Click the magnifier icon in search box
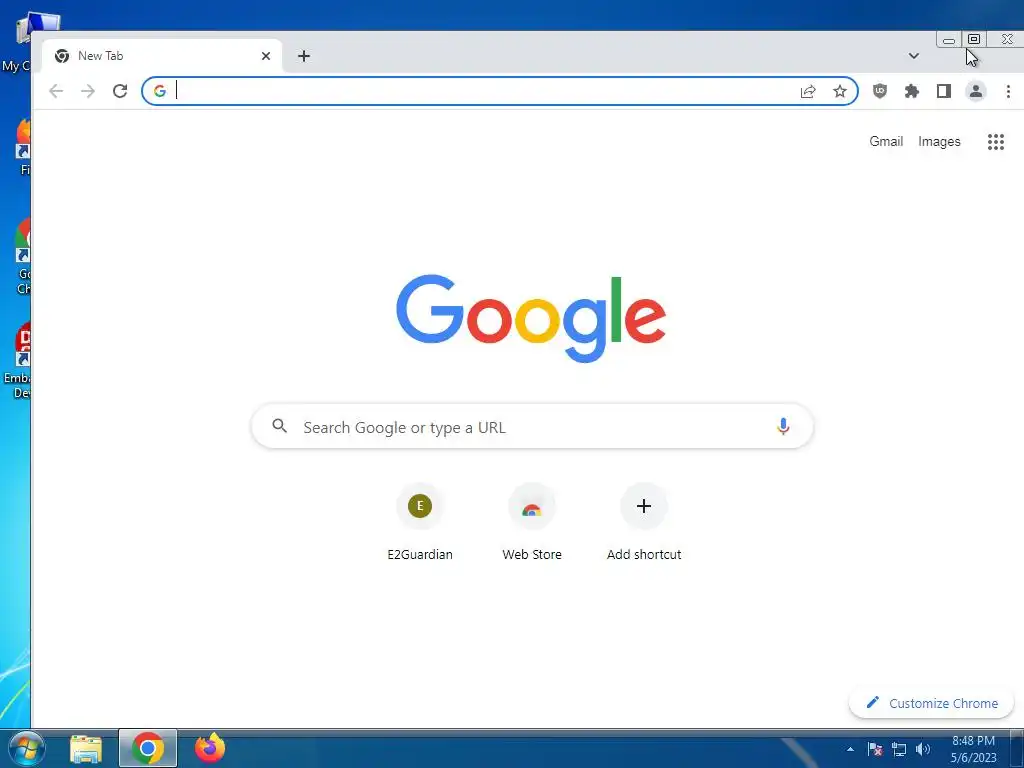Viewport: 1024px width, 768px height. (x=280, y=426)
